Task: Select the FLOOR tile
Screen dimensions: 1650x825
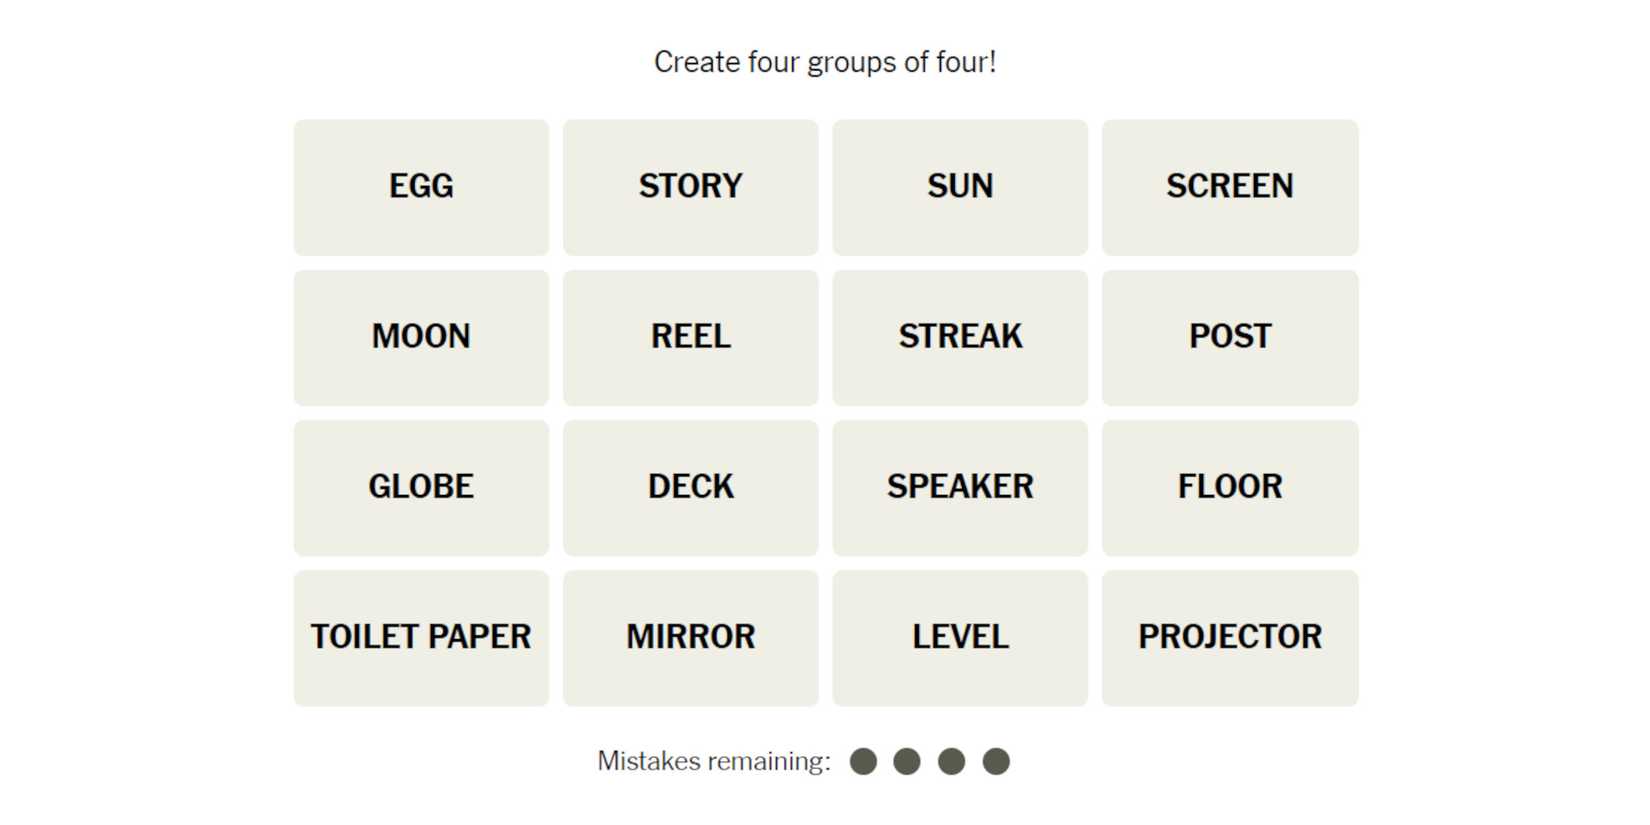Action: point(1229,487)
